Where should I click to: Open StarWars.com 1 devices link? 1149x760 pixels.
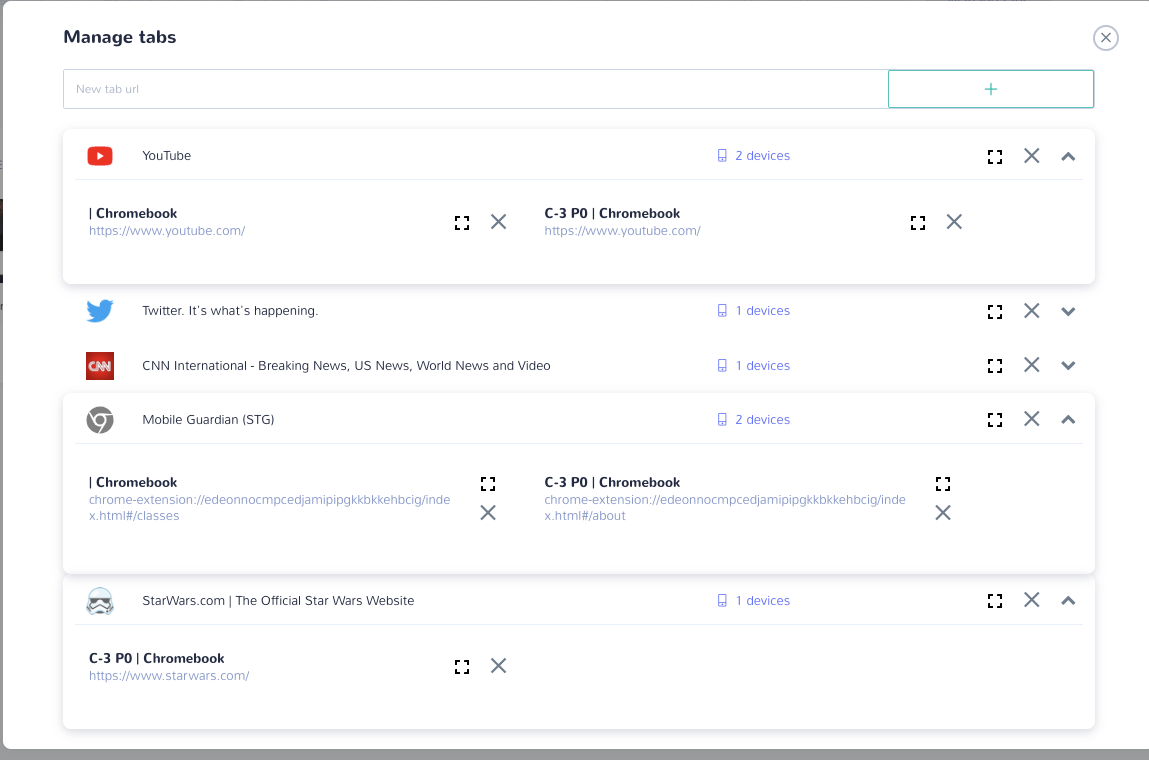click(x=753, y=601)
